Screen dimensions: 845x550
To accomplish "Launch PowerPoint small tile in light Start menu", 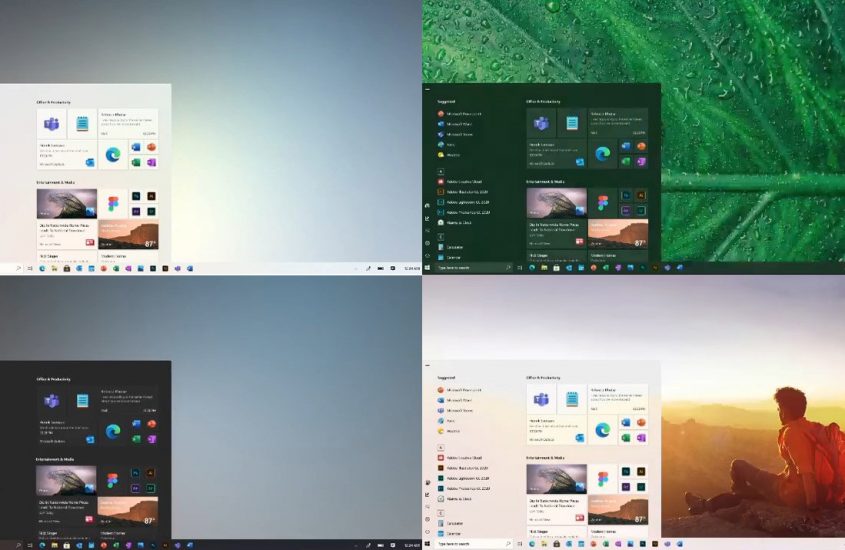I will click(151, 147).
